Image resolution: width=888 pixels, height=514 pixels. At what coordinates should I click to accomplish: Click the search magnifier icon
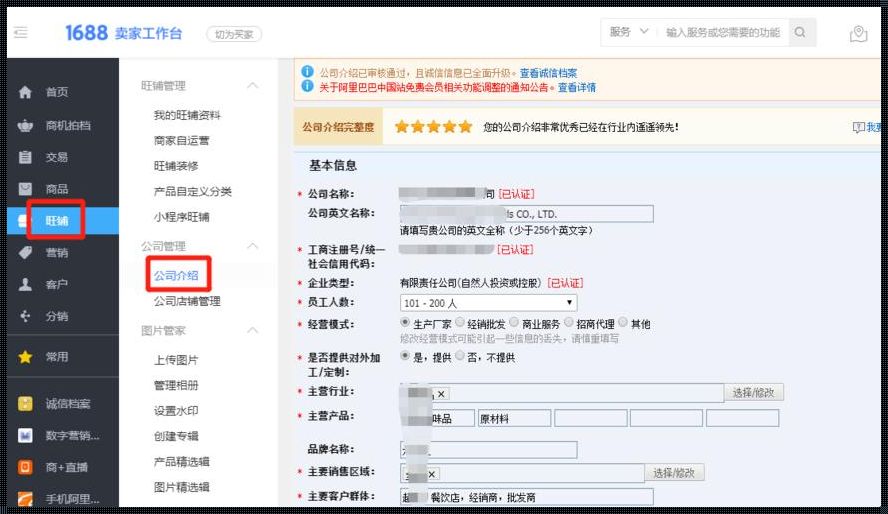coord(800,33)
